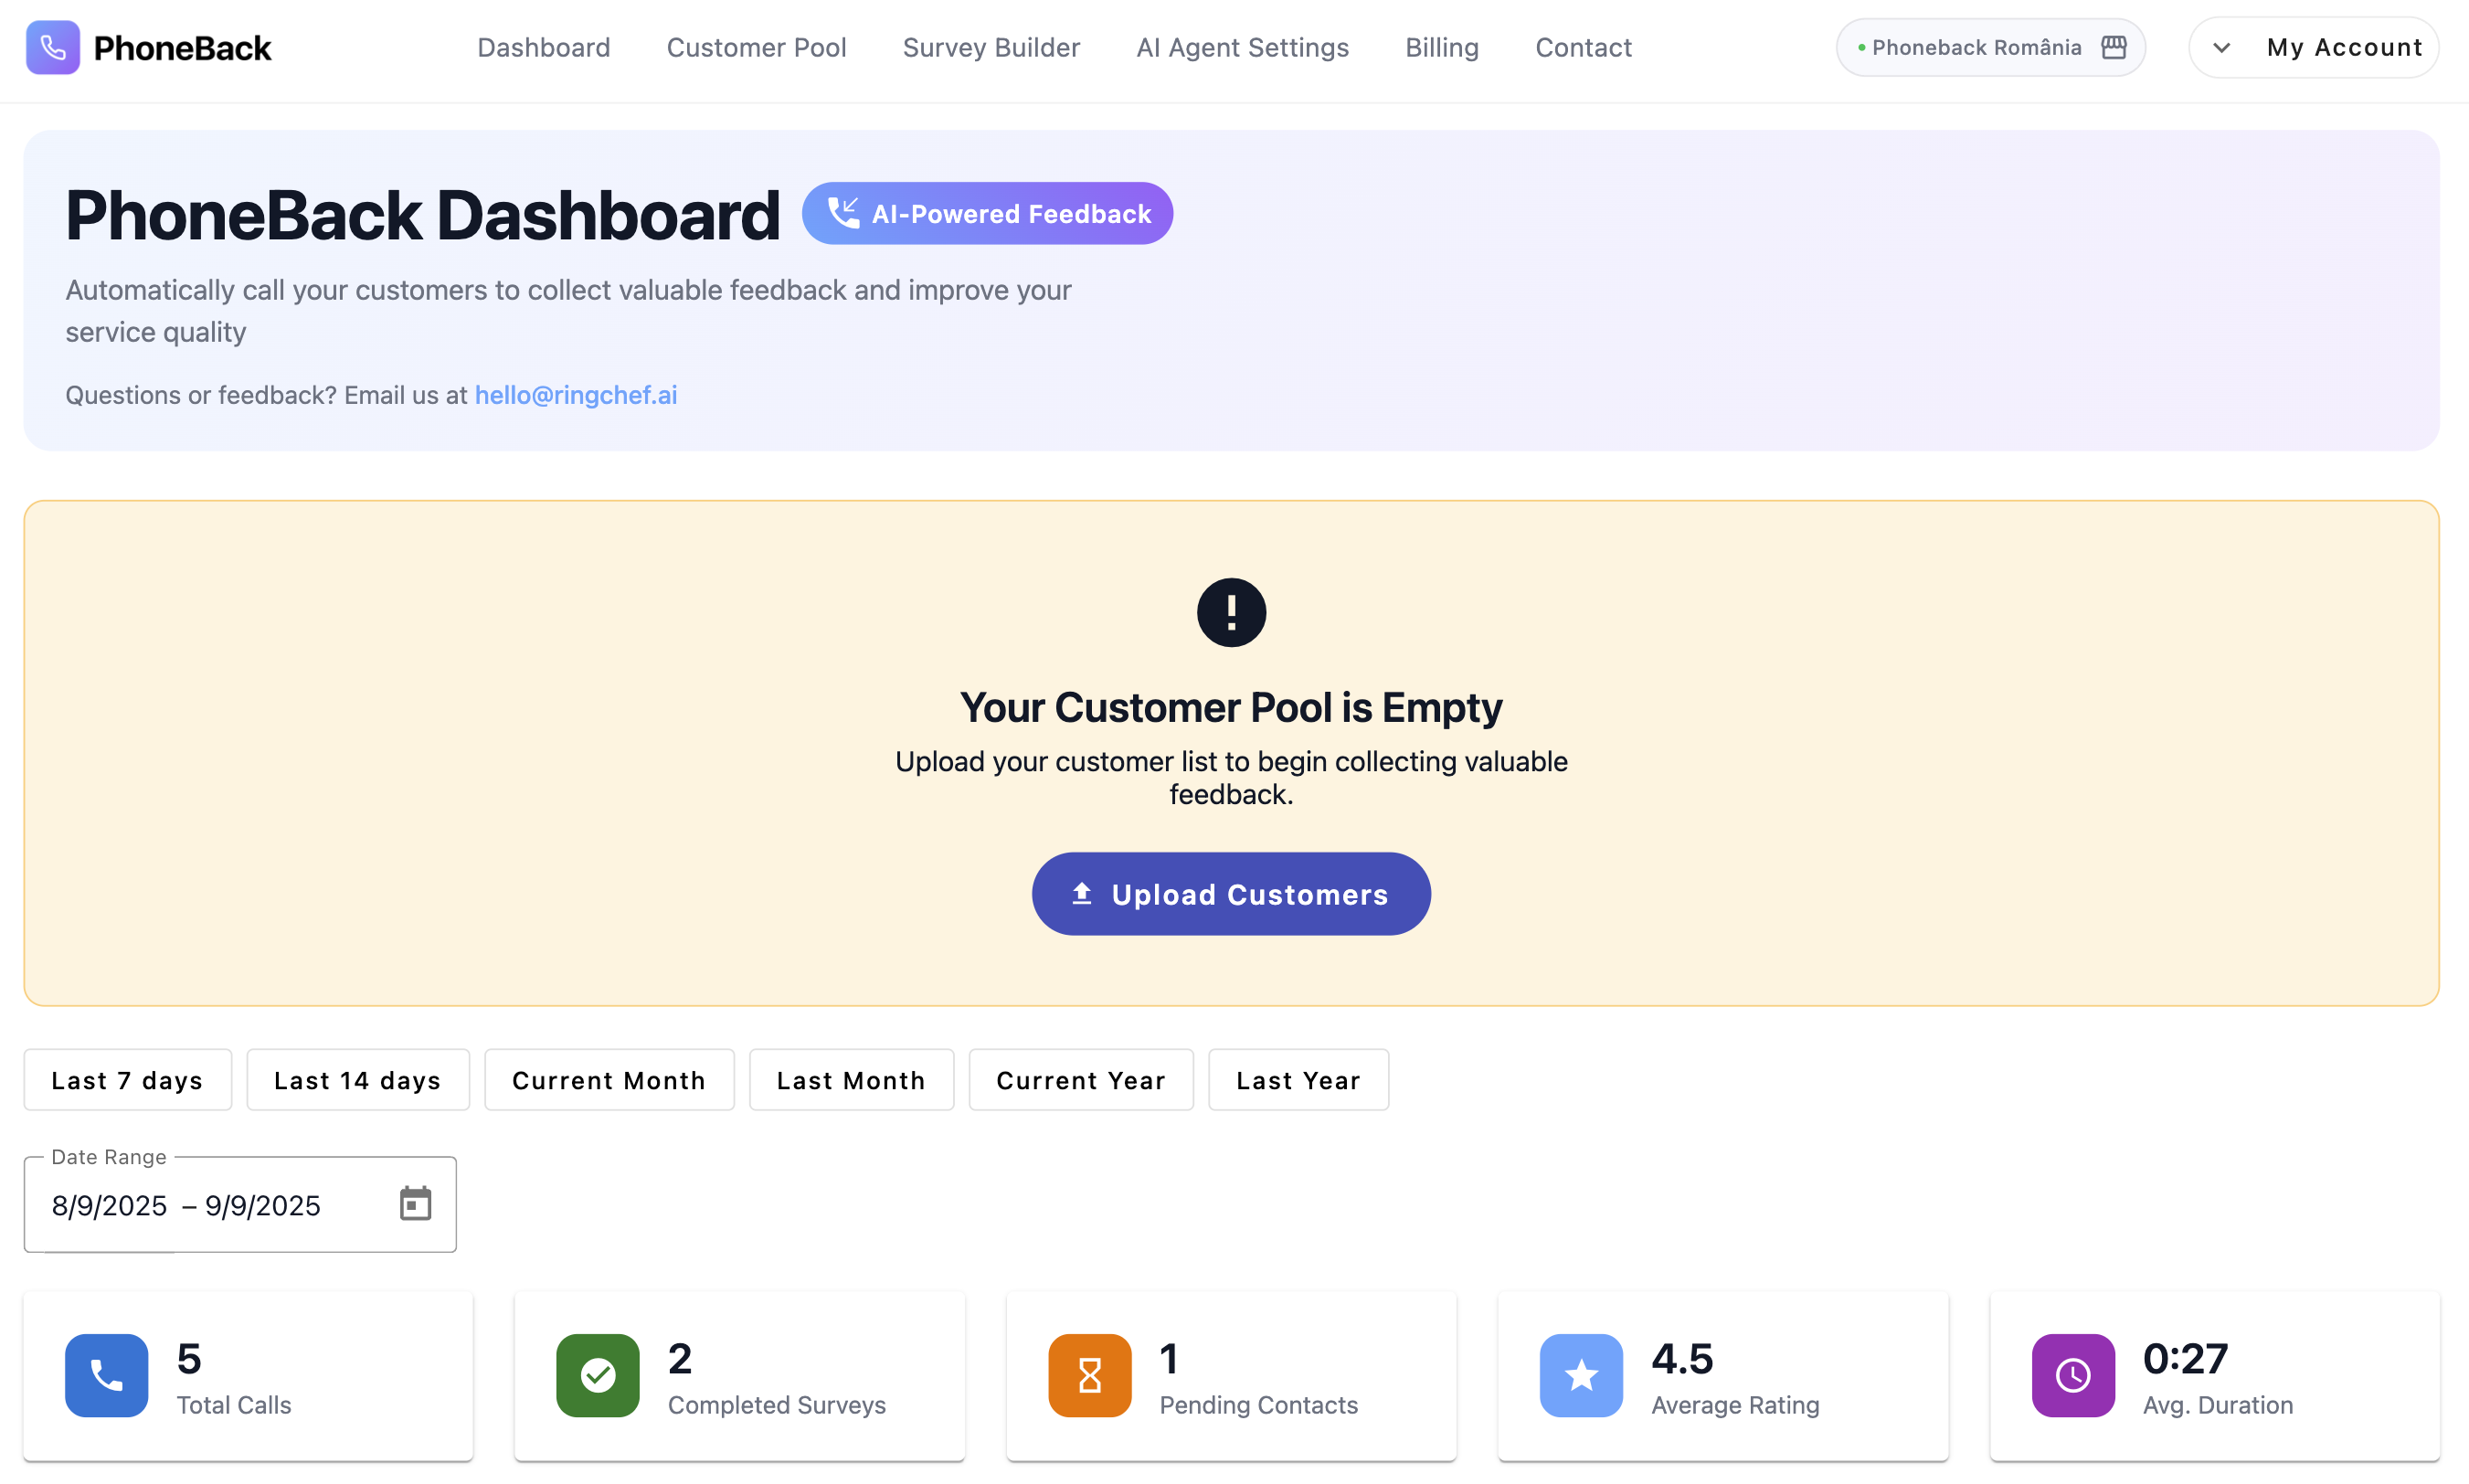Click the orange Pending Contacts hourglass icon

click(x=1090, y=1375)
